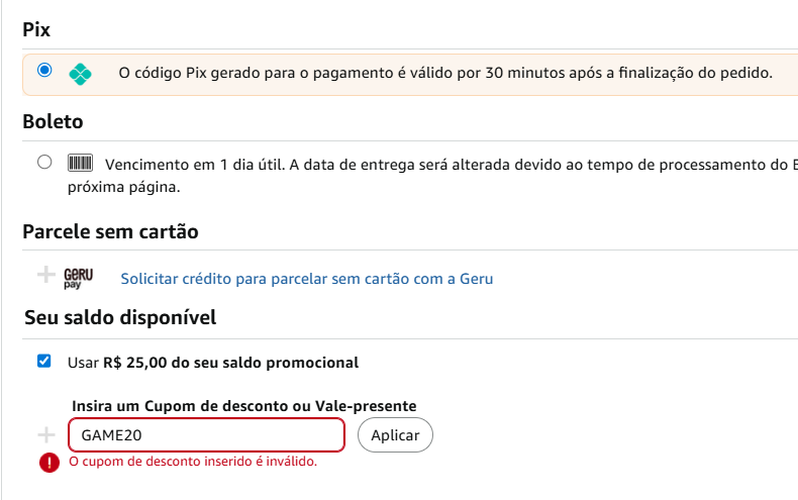Viewport: 798px width, 500px height.
Task: Click the Geru pay logo
Action: pyautogui.click(x=78, y=277)
